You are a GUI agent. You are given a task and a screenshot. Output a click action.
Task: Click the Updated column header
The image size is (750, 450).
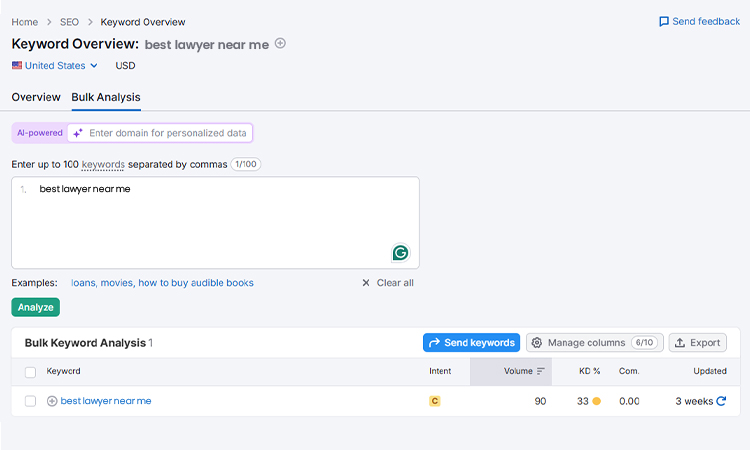click(x=710, y=371)
